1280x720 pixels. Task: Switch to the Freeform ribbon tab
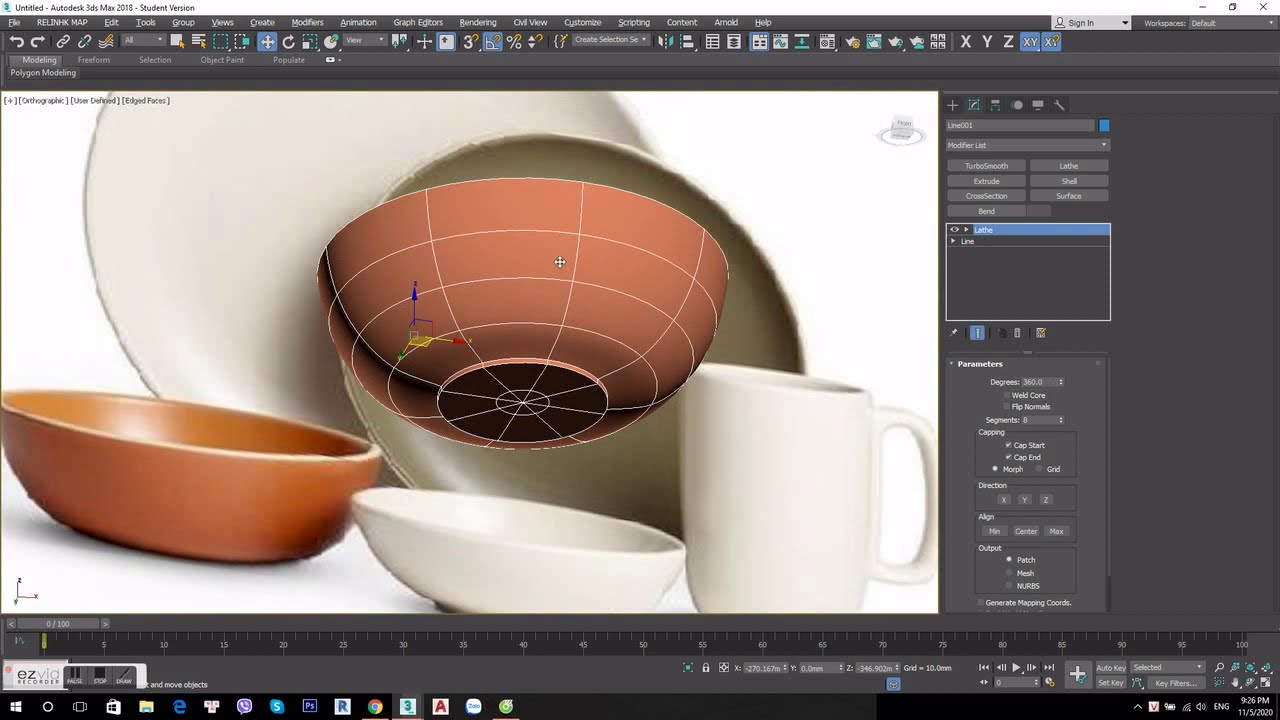[94, 60]
